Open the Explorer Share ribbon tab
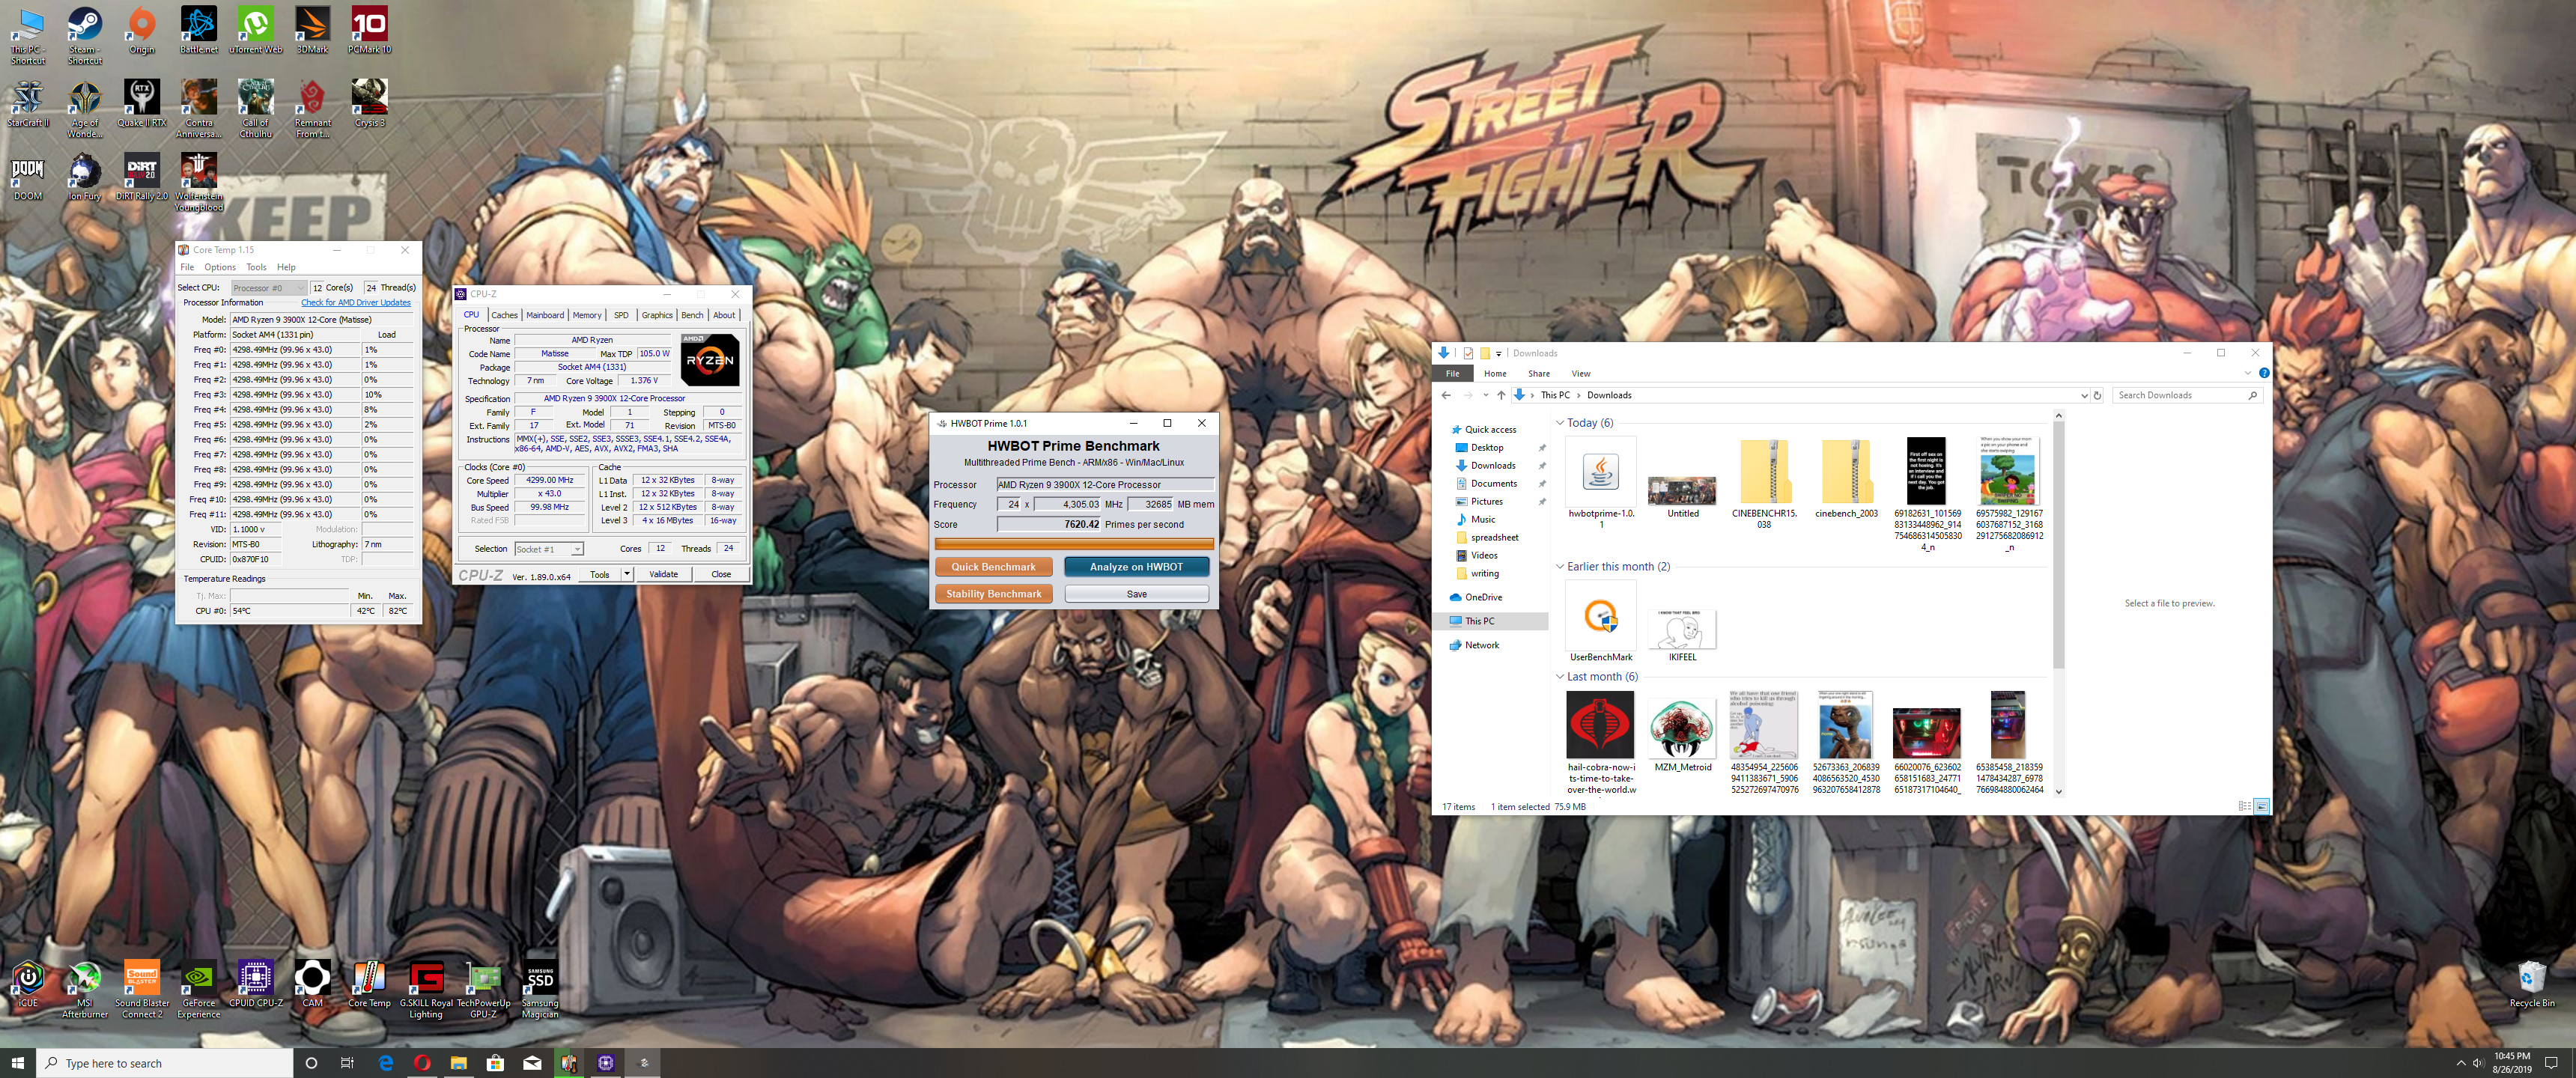The width and height of the screenshot is (2576, 1078). pyautogui.click(x=1539, y=373)
